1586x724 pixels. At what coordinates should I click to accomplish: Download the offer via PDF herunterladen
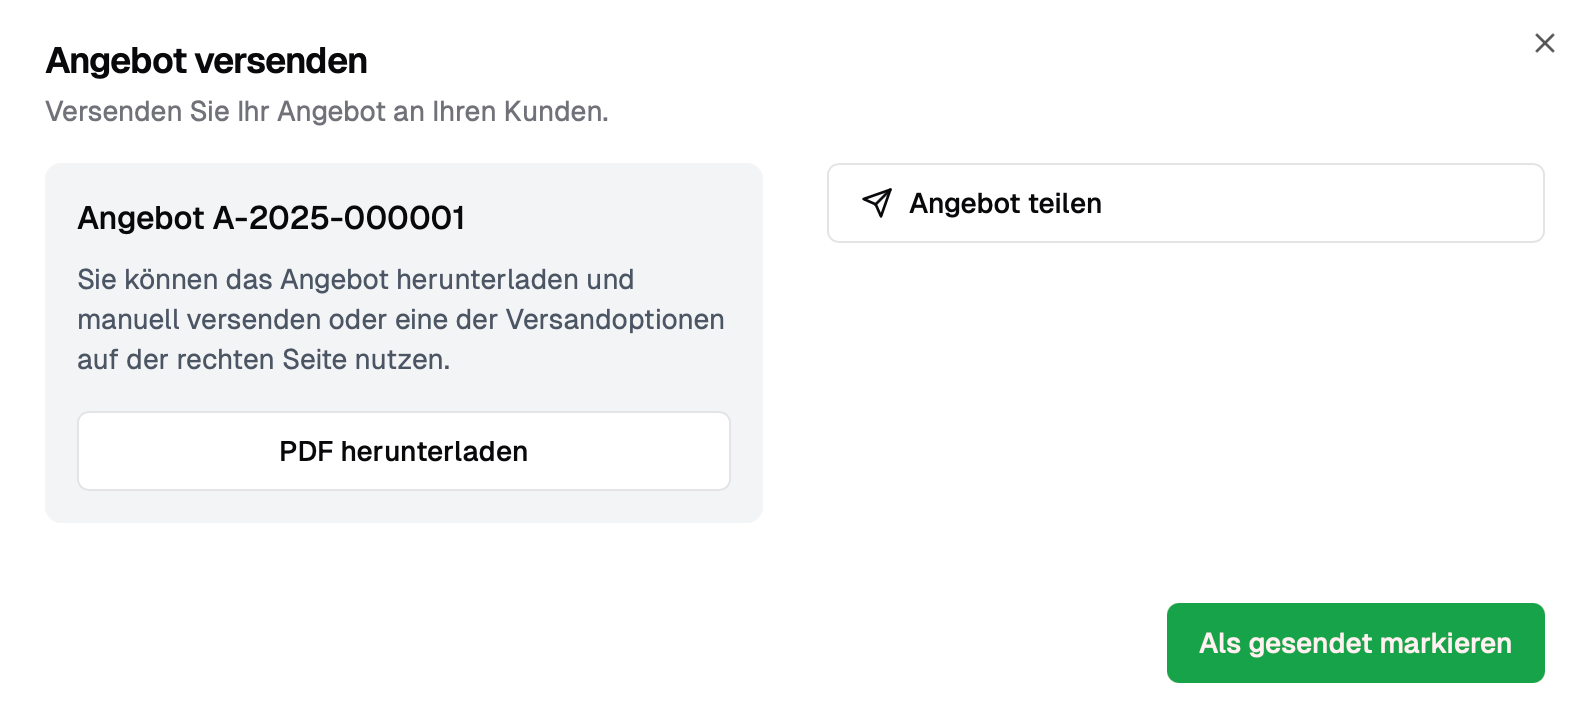click(404, 451)
